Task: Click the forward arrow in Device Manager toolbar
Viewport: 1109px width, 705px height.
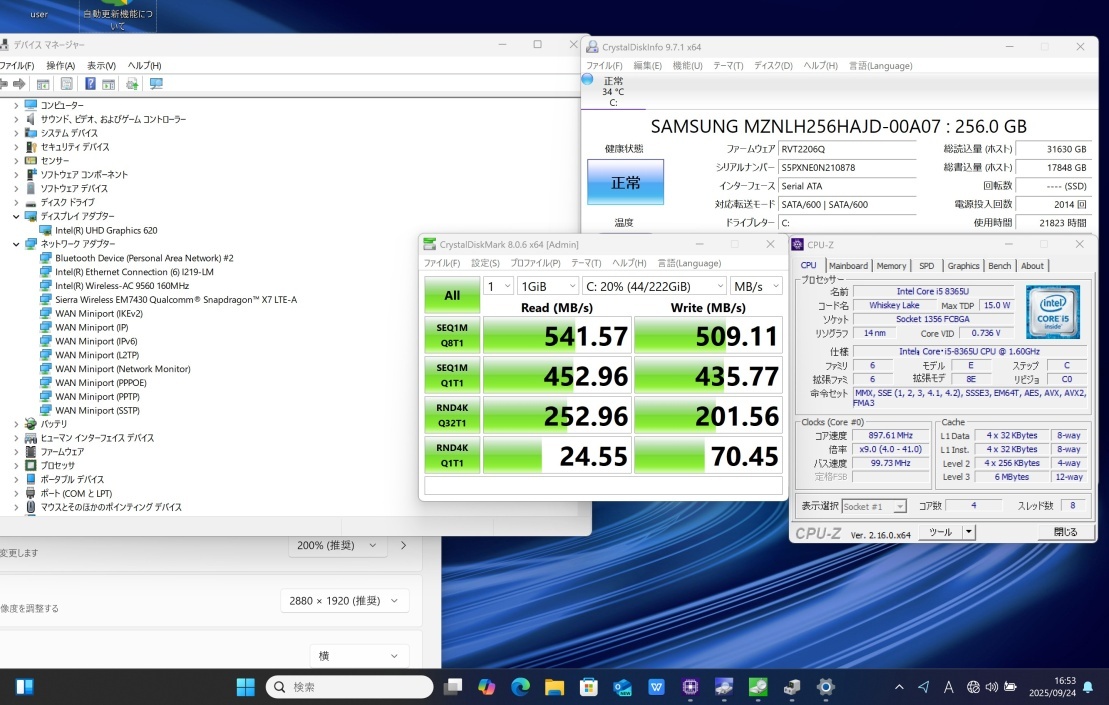Action: [x=19, y=84]
